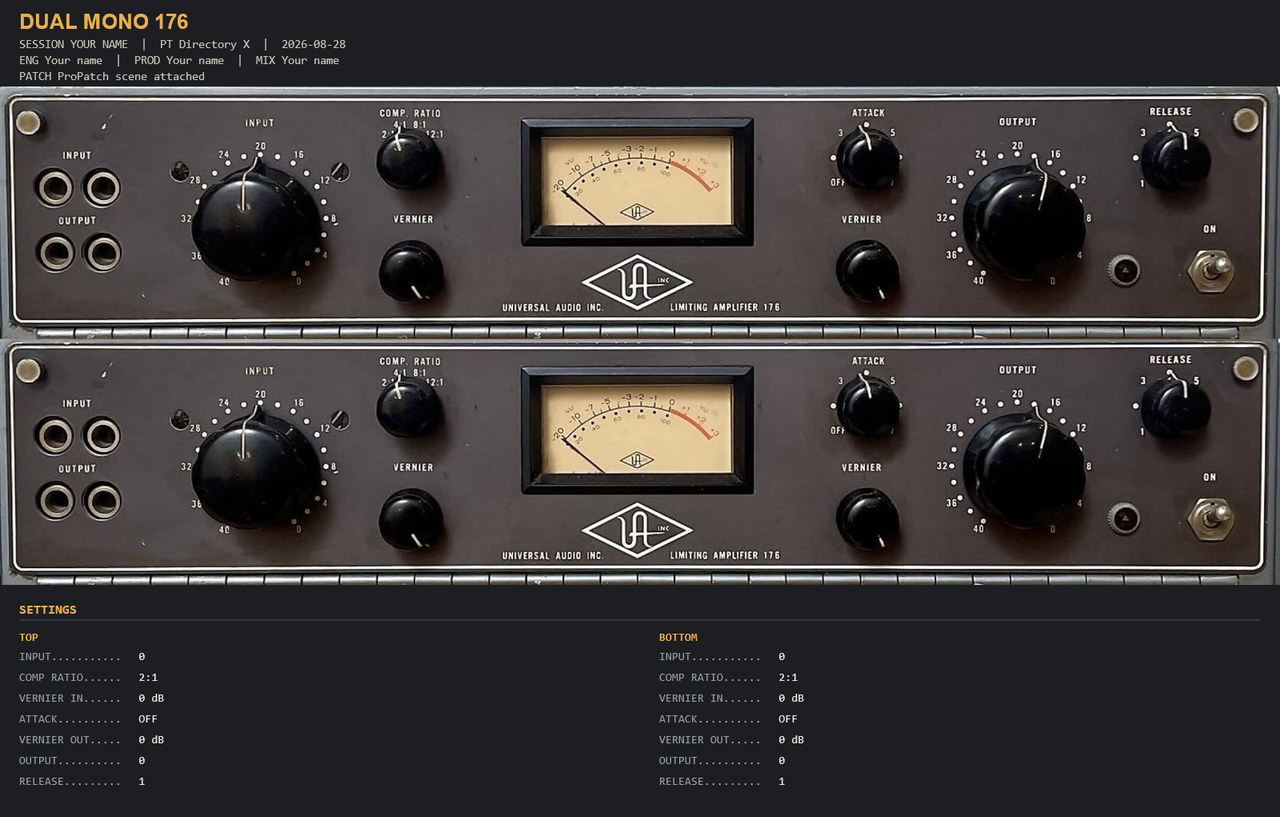Screen dimensions: 1280x817
Task: Click the pilot lamp on the top unit
Action: point(1124,270)
